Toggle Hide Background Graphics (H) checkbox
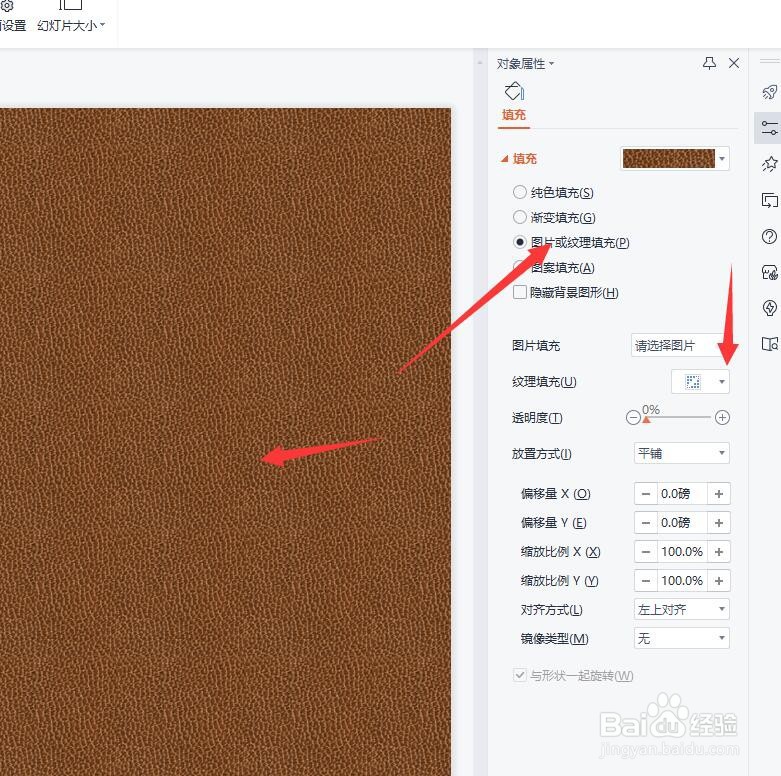Viewport: 781px width, 776px height. (520, 292)
